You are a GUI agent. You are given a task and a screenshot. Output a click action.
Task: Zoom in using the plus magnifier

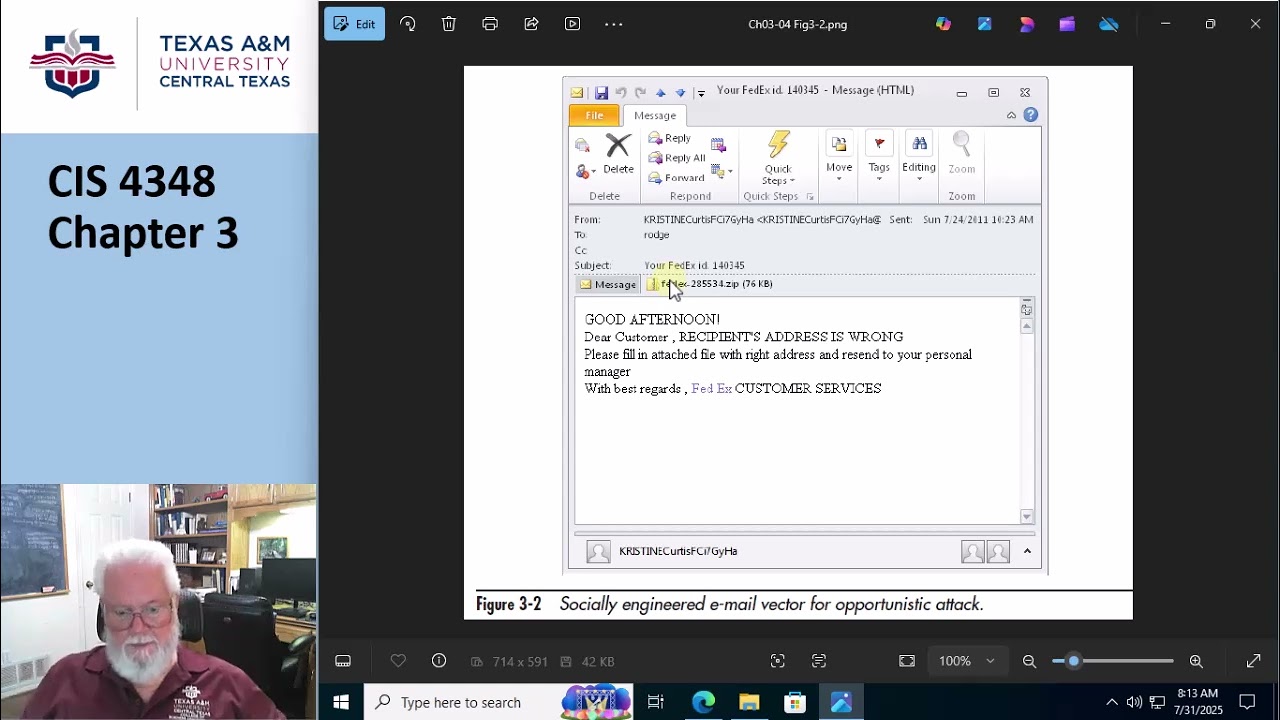(1196, 661)
